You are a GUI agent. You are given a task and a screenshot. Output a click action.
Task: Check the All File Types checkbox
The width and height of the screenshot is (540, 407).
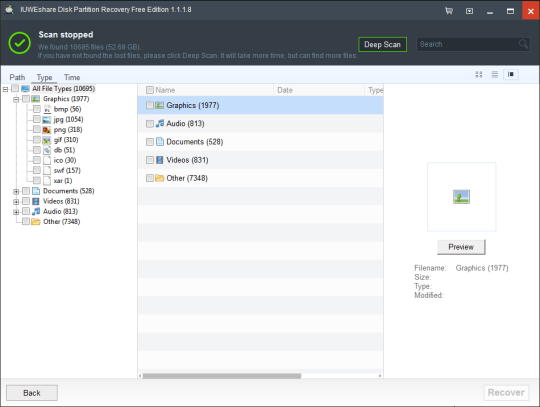15,88
